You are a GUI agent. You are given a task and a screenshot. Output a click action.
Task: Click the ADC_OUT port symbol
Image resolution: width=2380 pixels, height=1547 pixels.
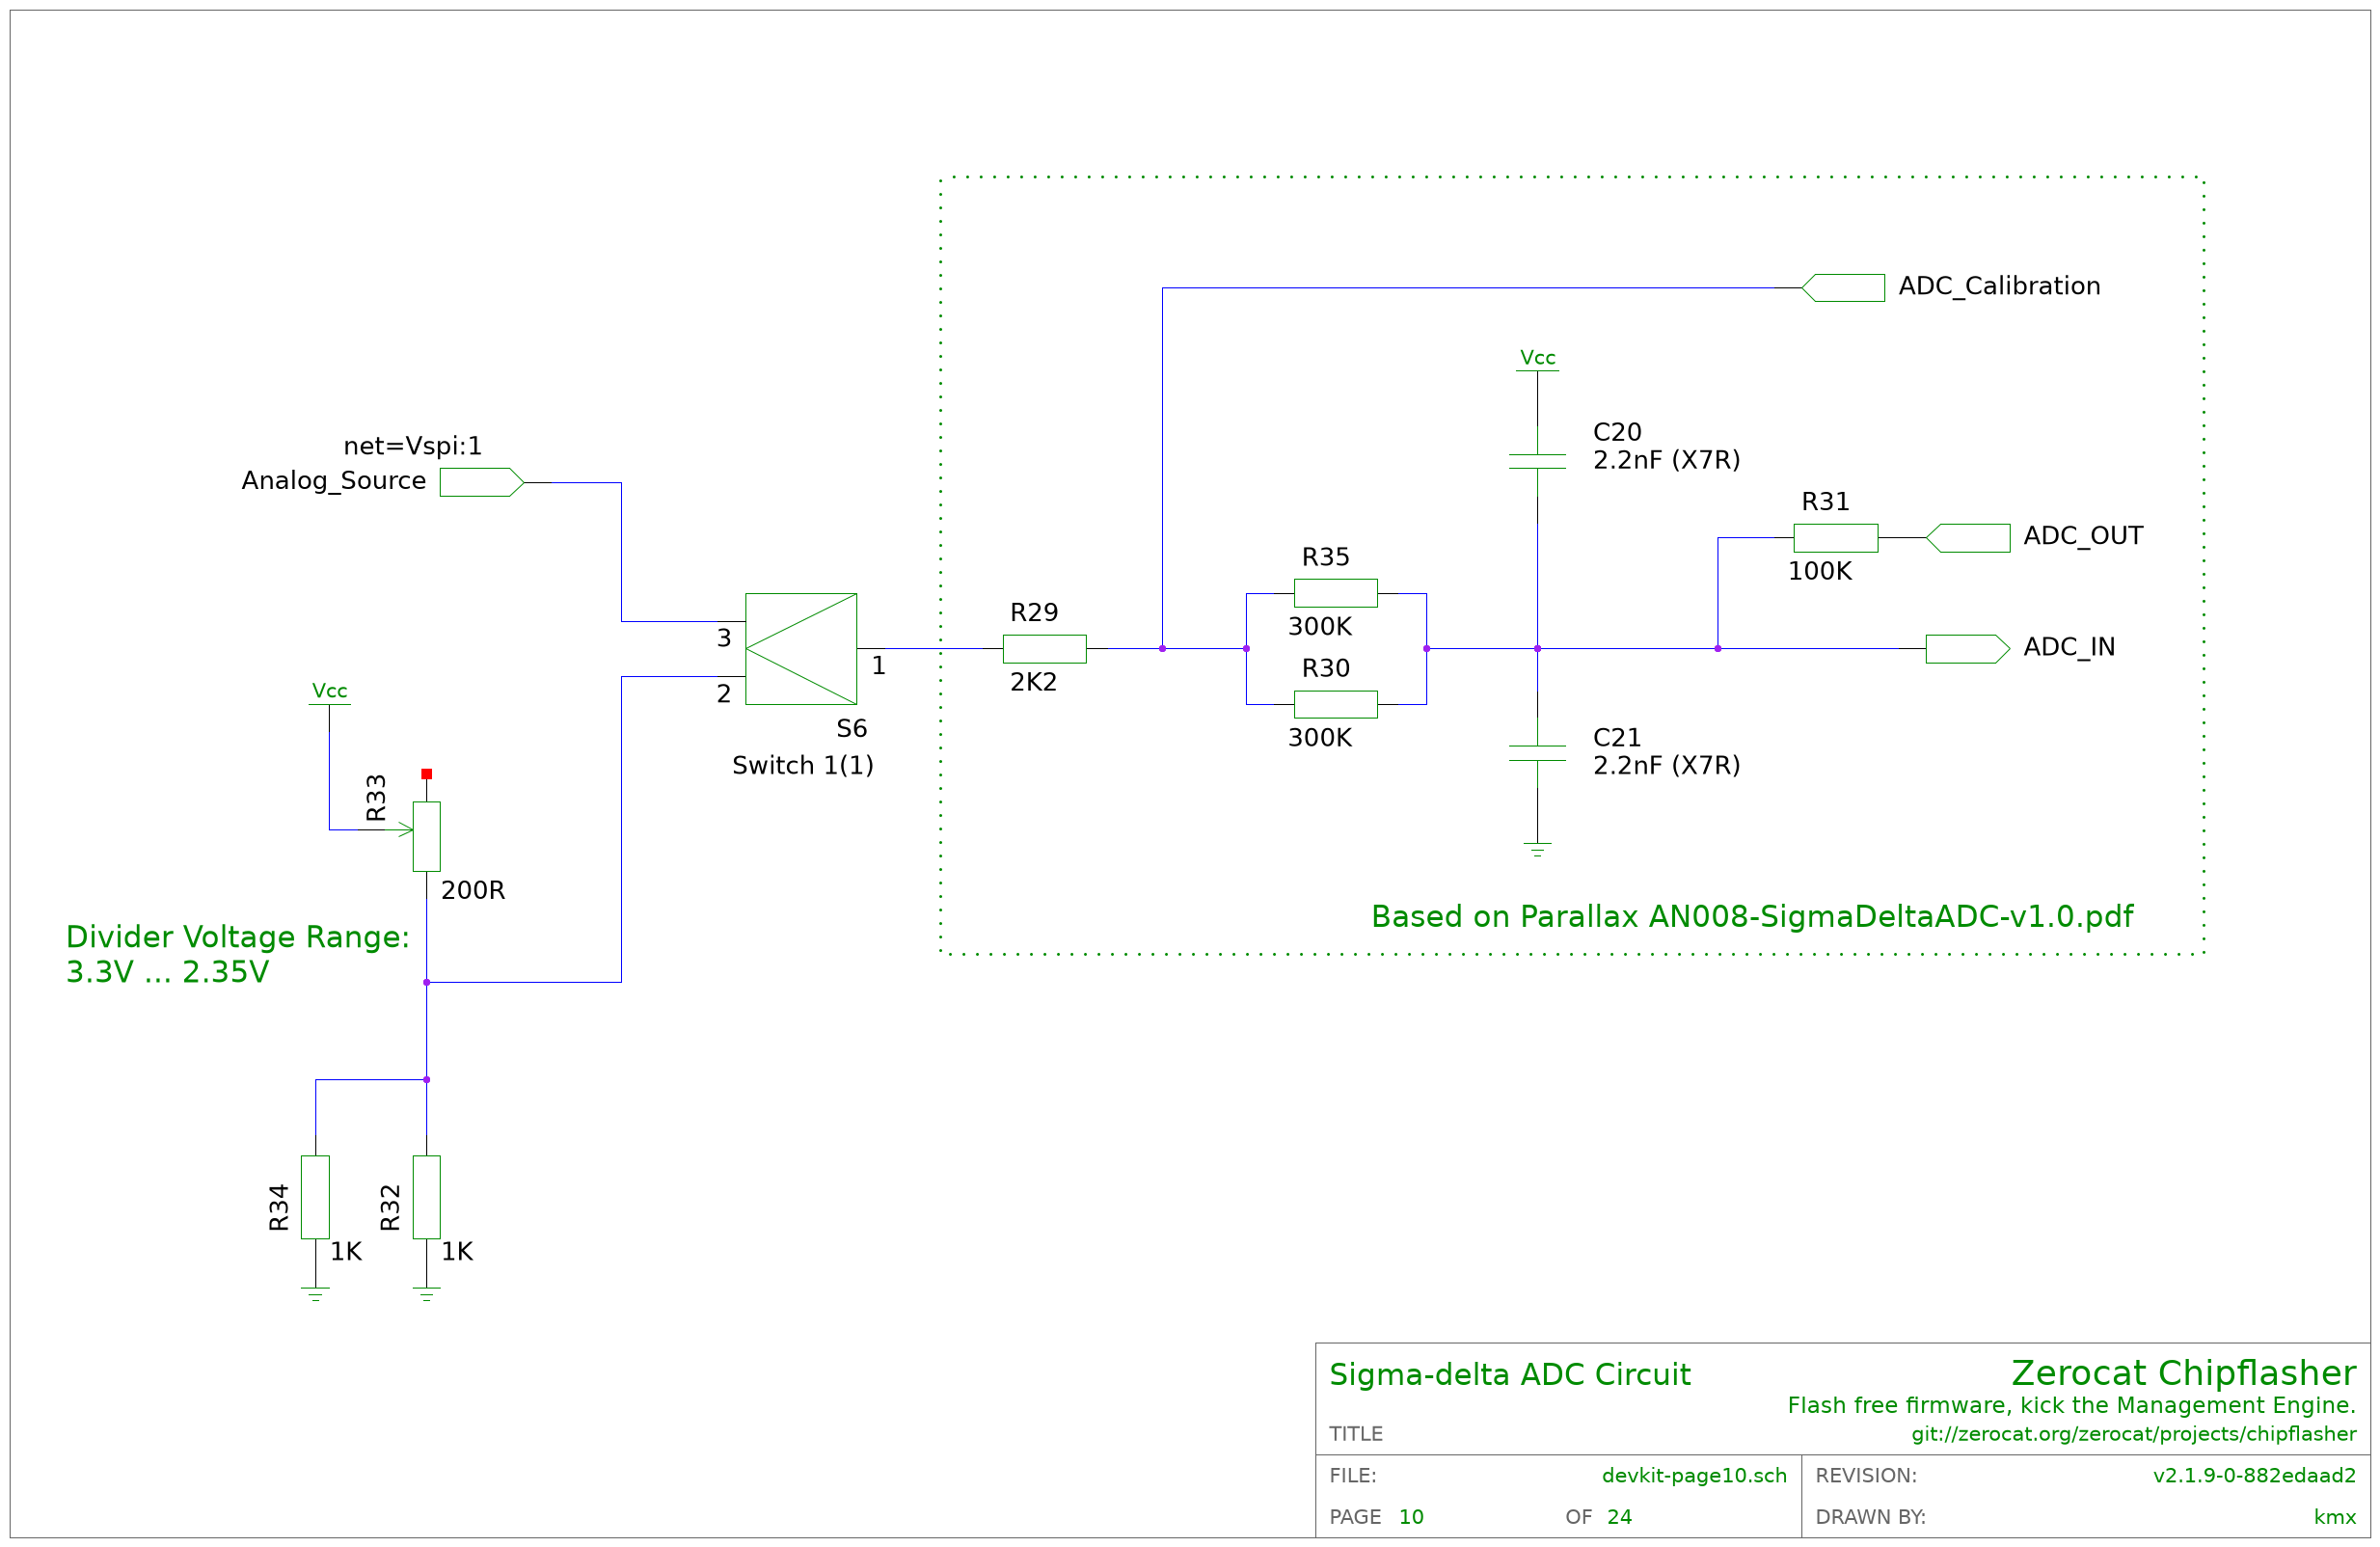pos(1967,538)
